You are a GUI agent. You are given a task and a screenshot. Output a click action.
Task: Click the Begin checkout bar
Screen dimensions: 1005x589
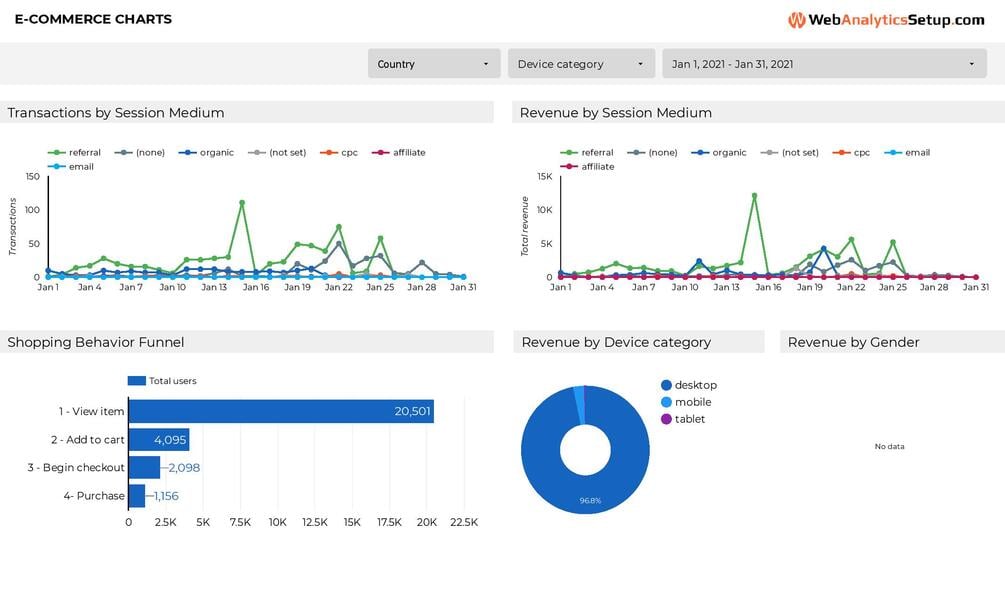(144, 468)
